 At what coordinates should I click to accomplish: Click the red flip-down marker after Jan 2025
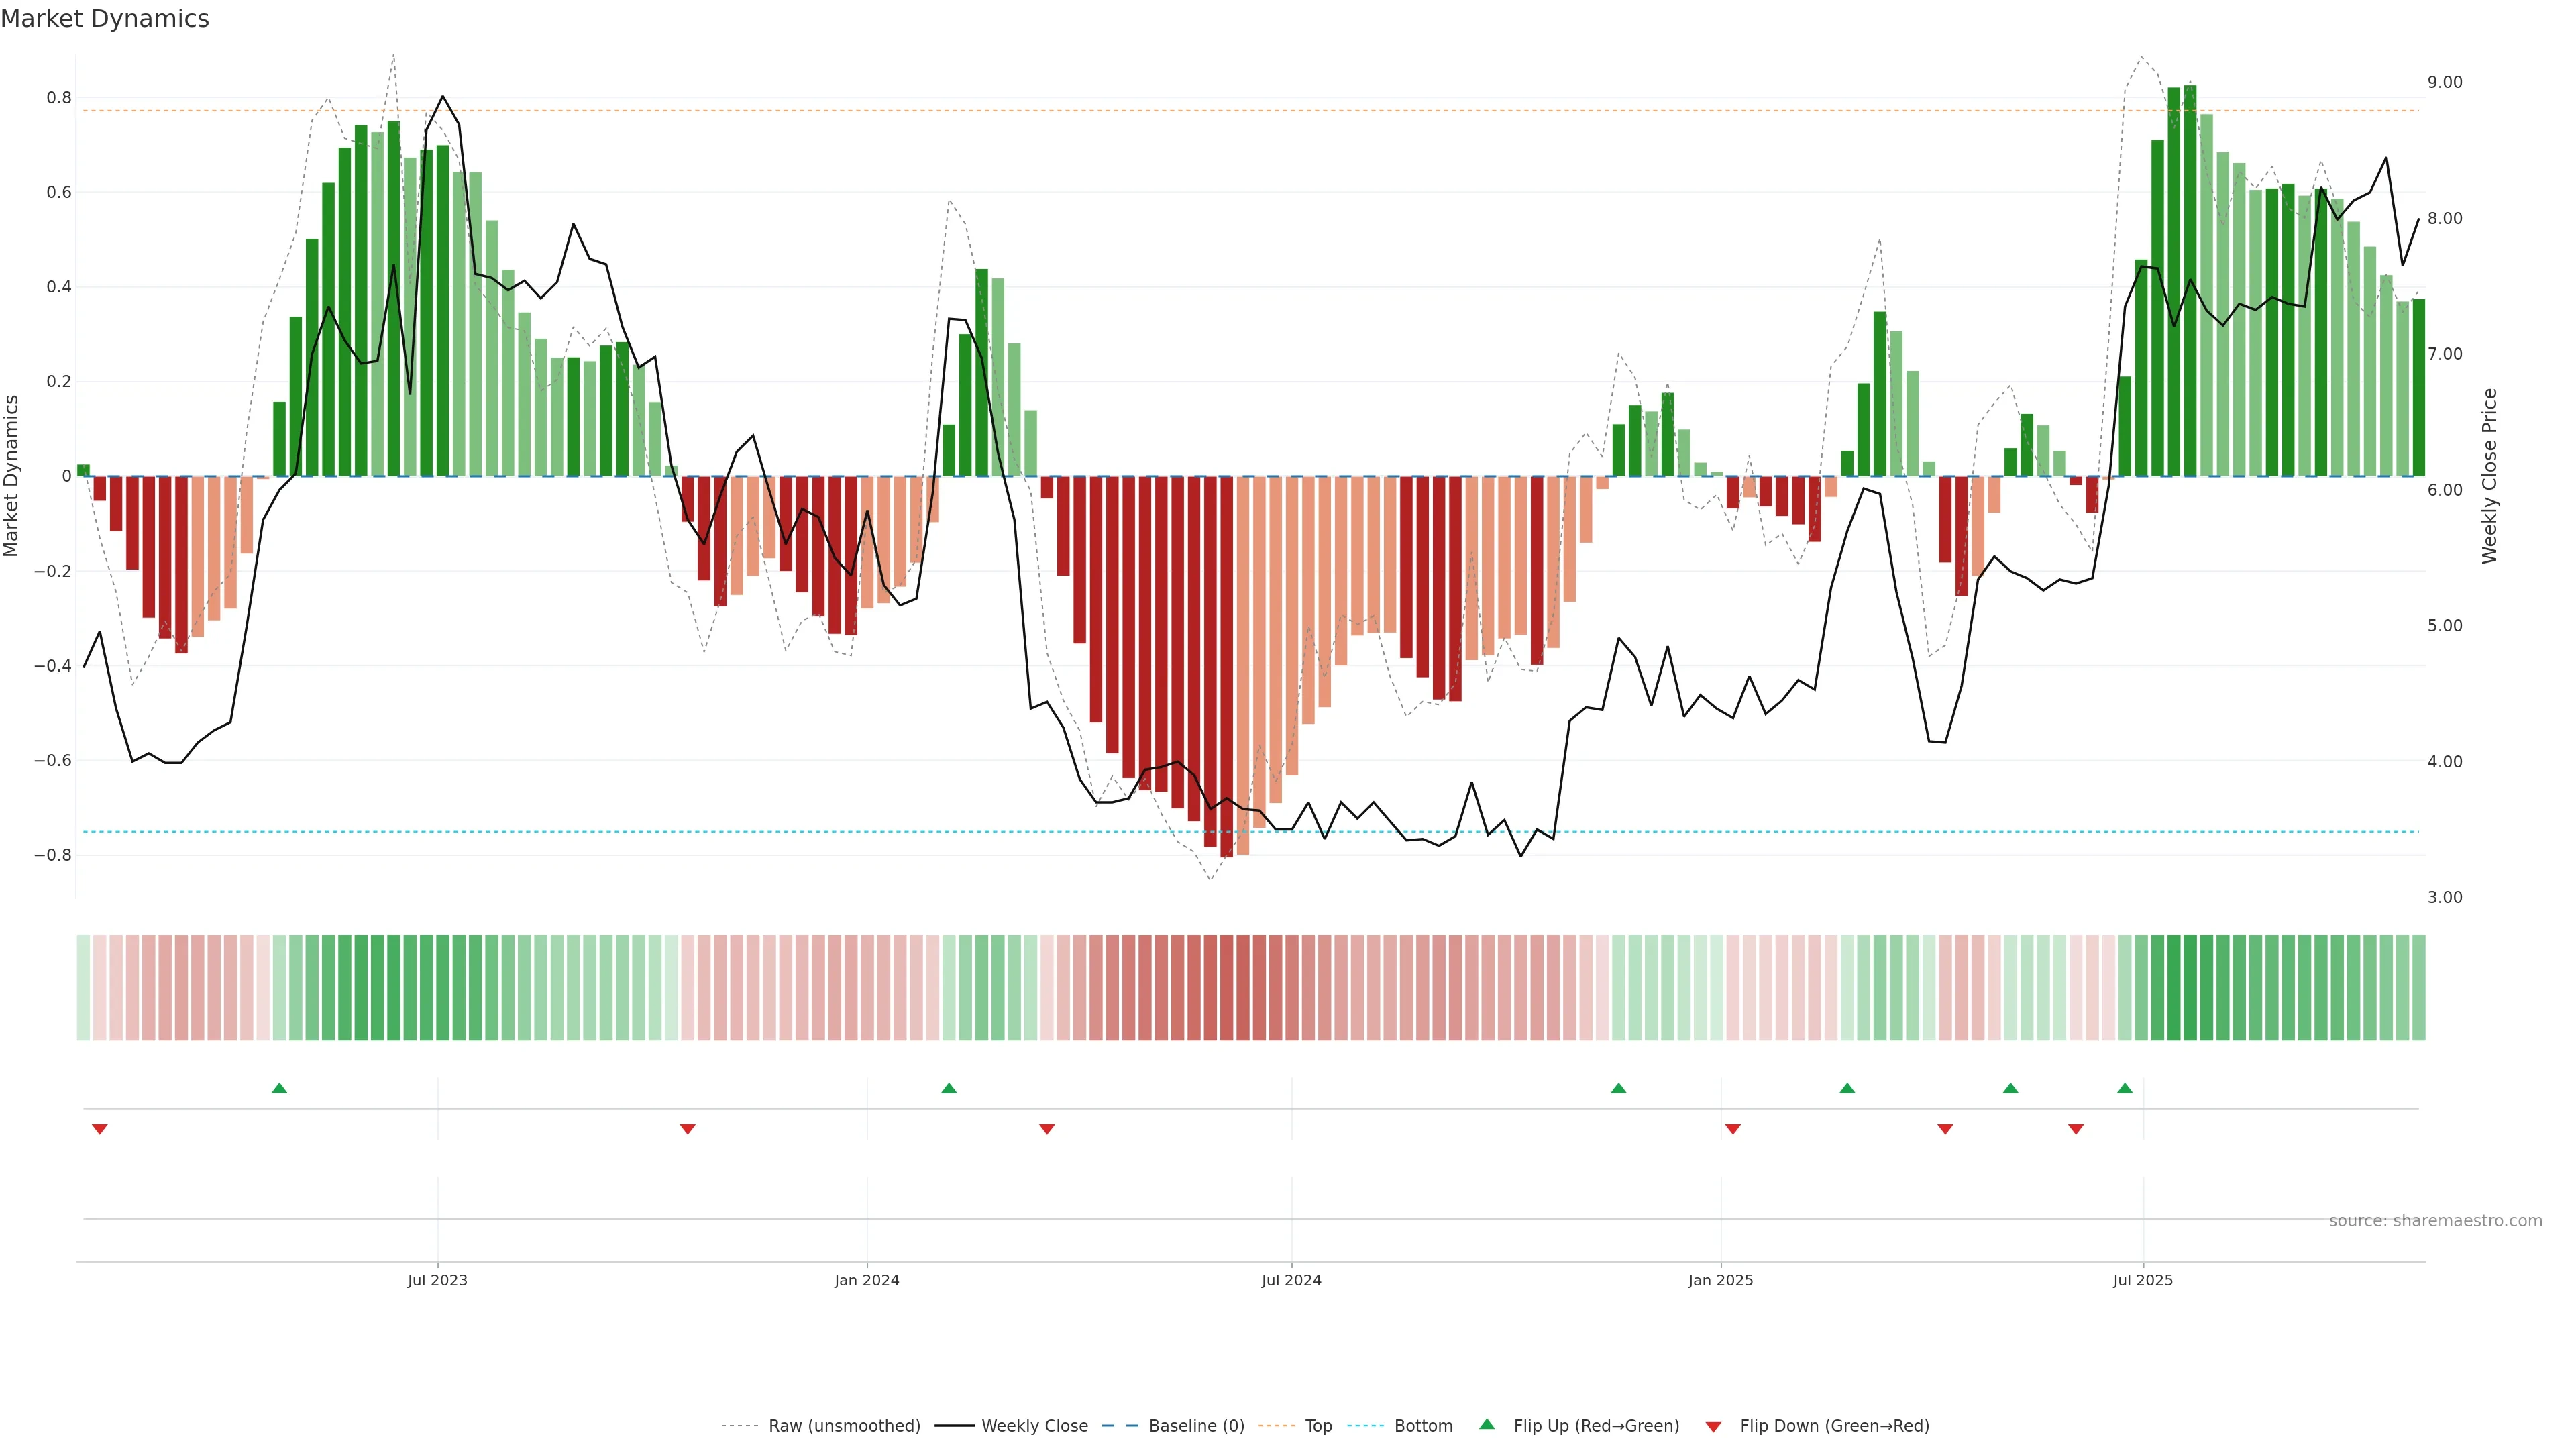1733,1129
